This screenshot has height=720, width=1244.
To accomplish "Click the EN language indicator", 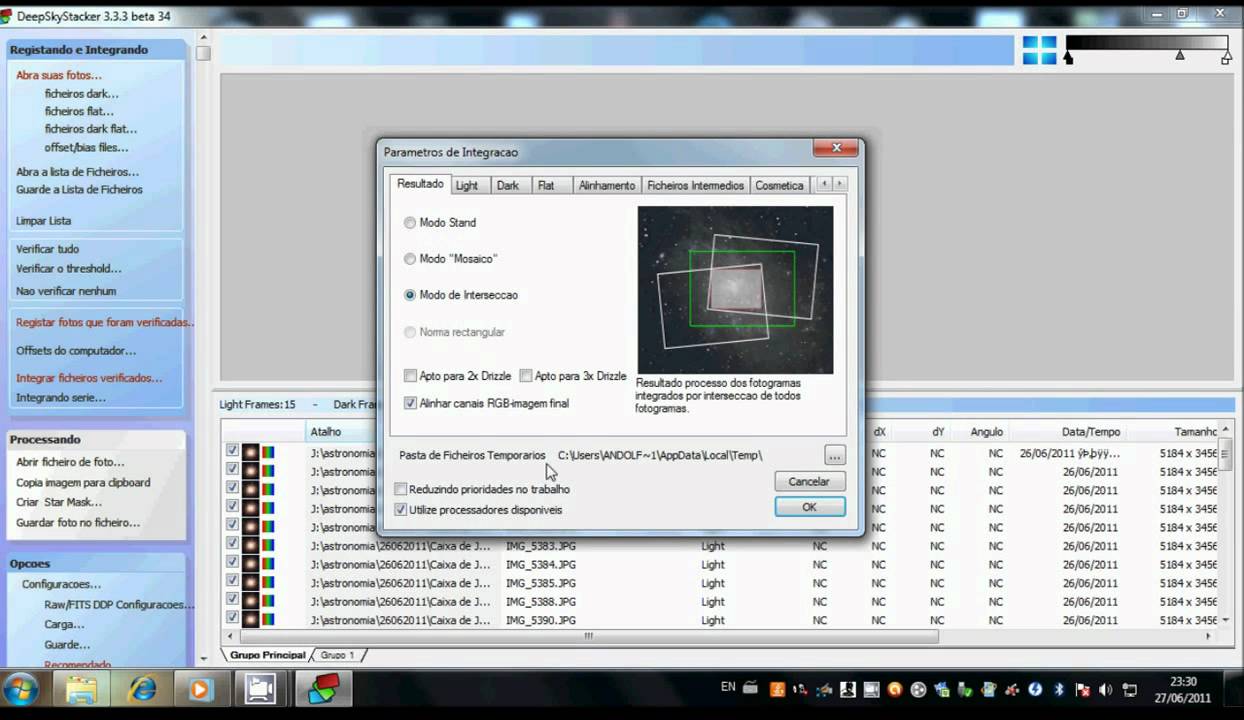I will click(x=728, y=687).
